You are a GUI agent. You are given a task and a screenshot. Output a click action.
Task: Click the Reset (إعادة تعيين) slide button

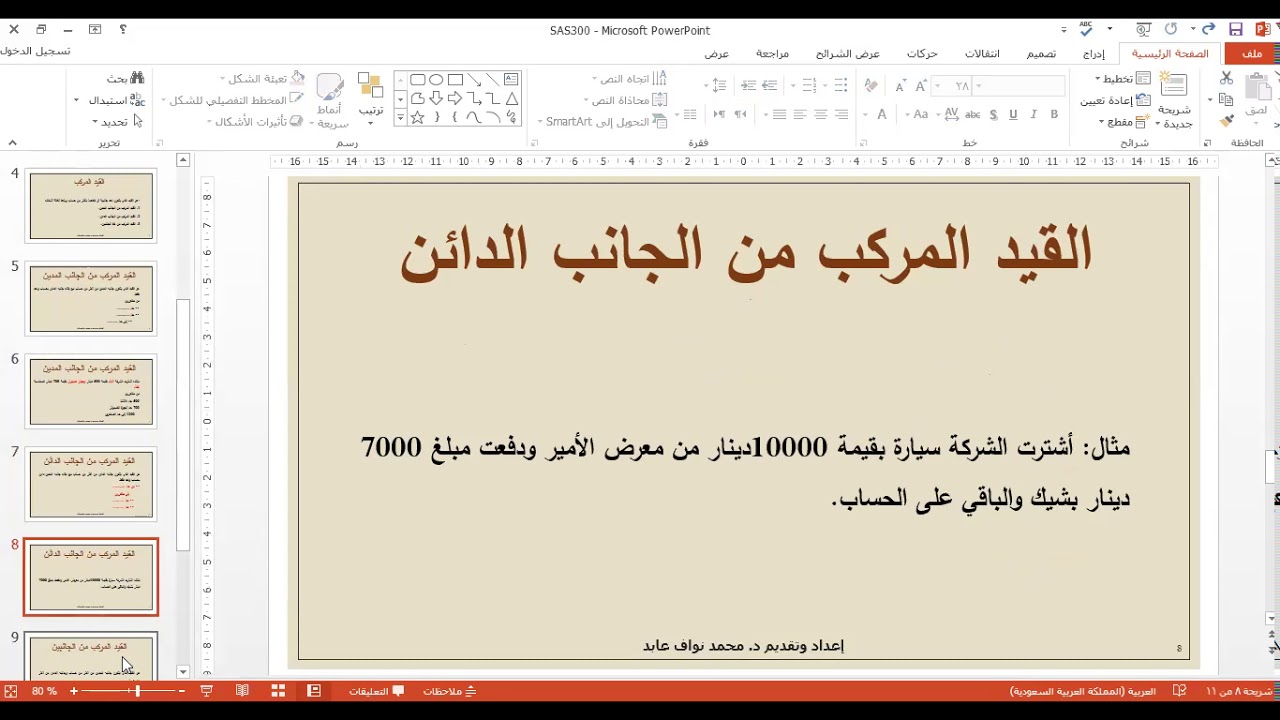[1113, 100]
